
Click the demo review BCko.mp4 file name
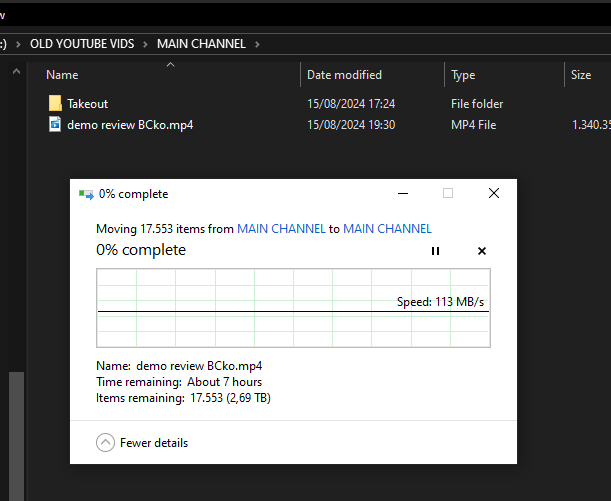[130, 125]
